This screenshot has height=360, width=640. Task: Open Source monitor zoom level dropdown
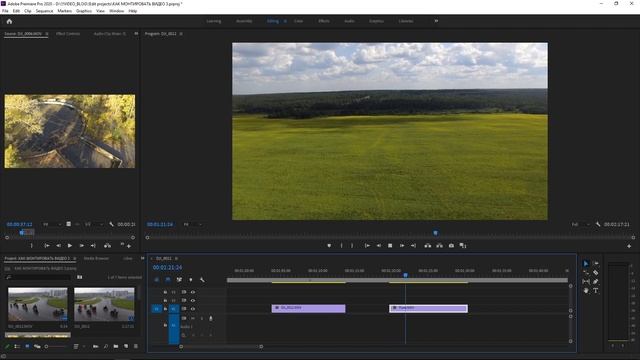(x=51, y=224)
